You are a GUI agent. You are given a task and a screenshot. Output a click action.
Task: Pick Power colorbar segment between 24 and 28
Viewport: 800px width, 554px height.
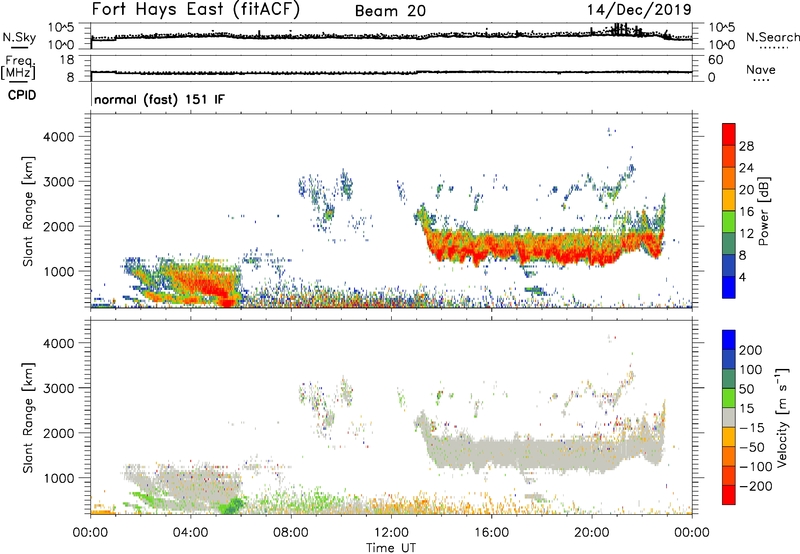[x=729, y=156]
